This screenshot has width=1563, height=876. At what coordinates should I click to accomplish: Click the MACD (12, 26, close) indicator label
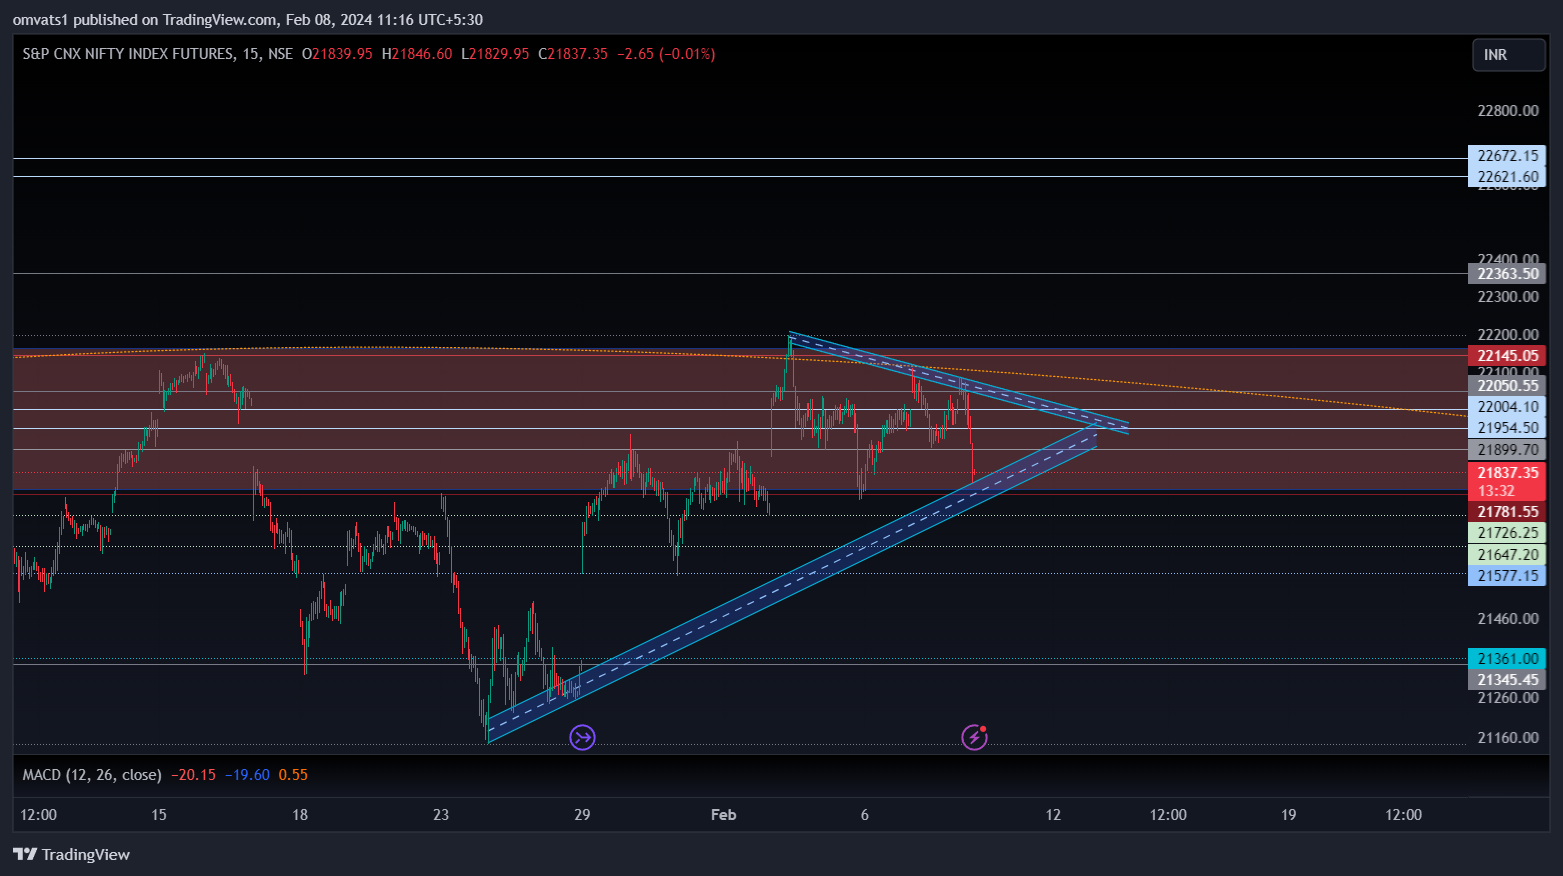point(92,775)
